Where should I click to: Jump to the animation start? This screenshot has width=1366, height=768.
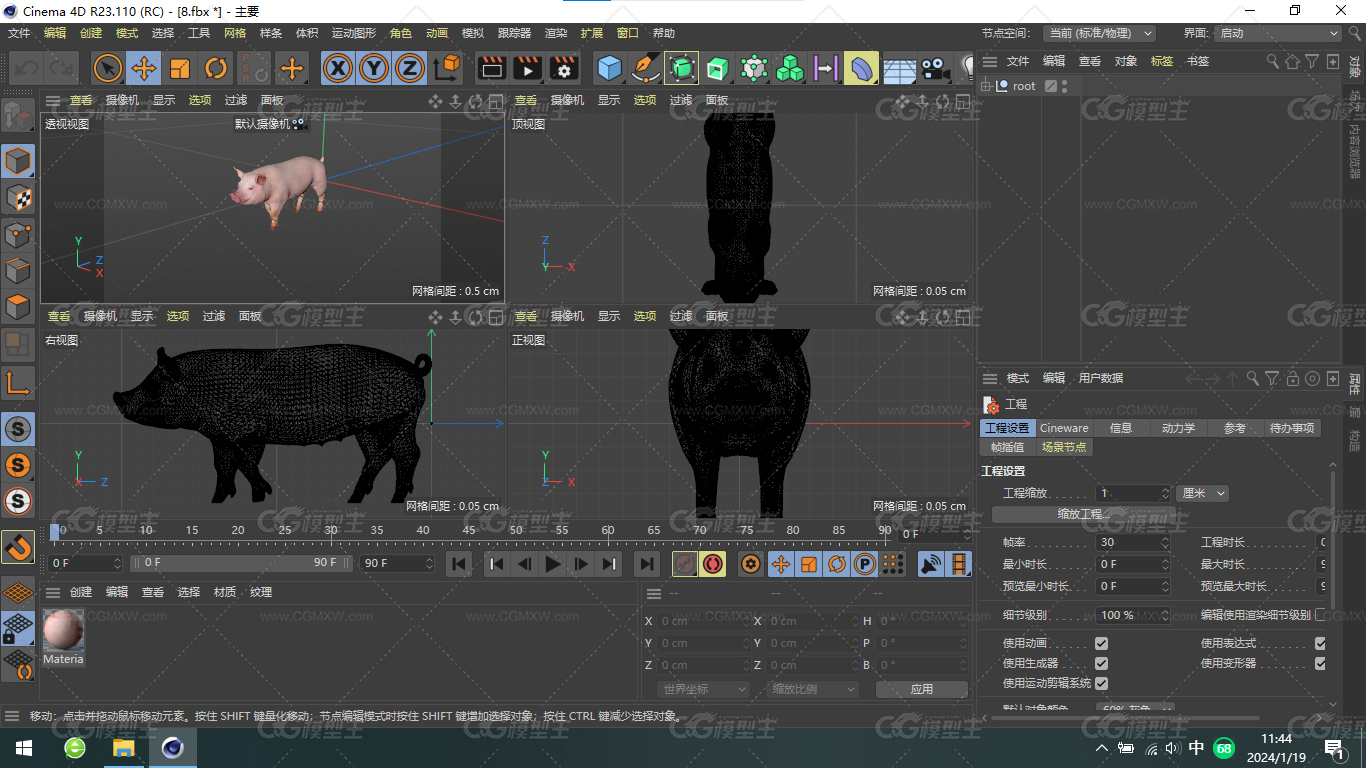(459, 564)
